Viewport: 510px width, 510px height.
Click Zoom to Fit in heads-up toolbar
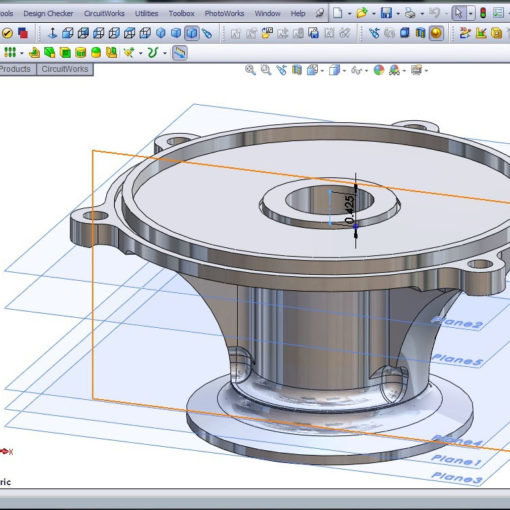click(x=250, y=70)
